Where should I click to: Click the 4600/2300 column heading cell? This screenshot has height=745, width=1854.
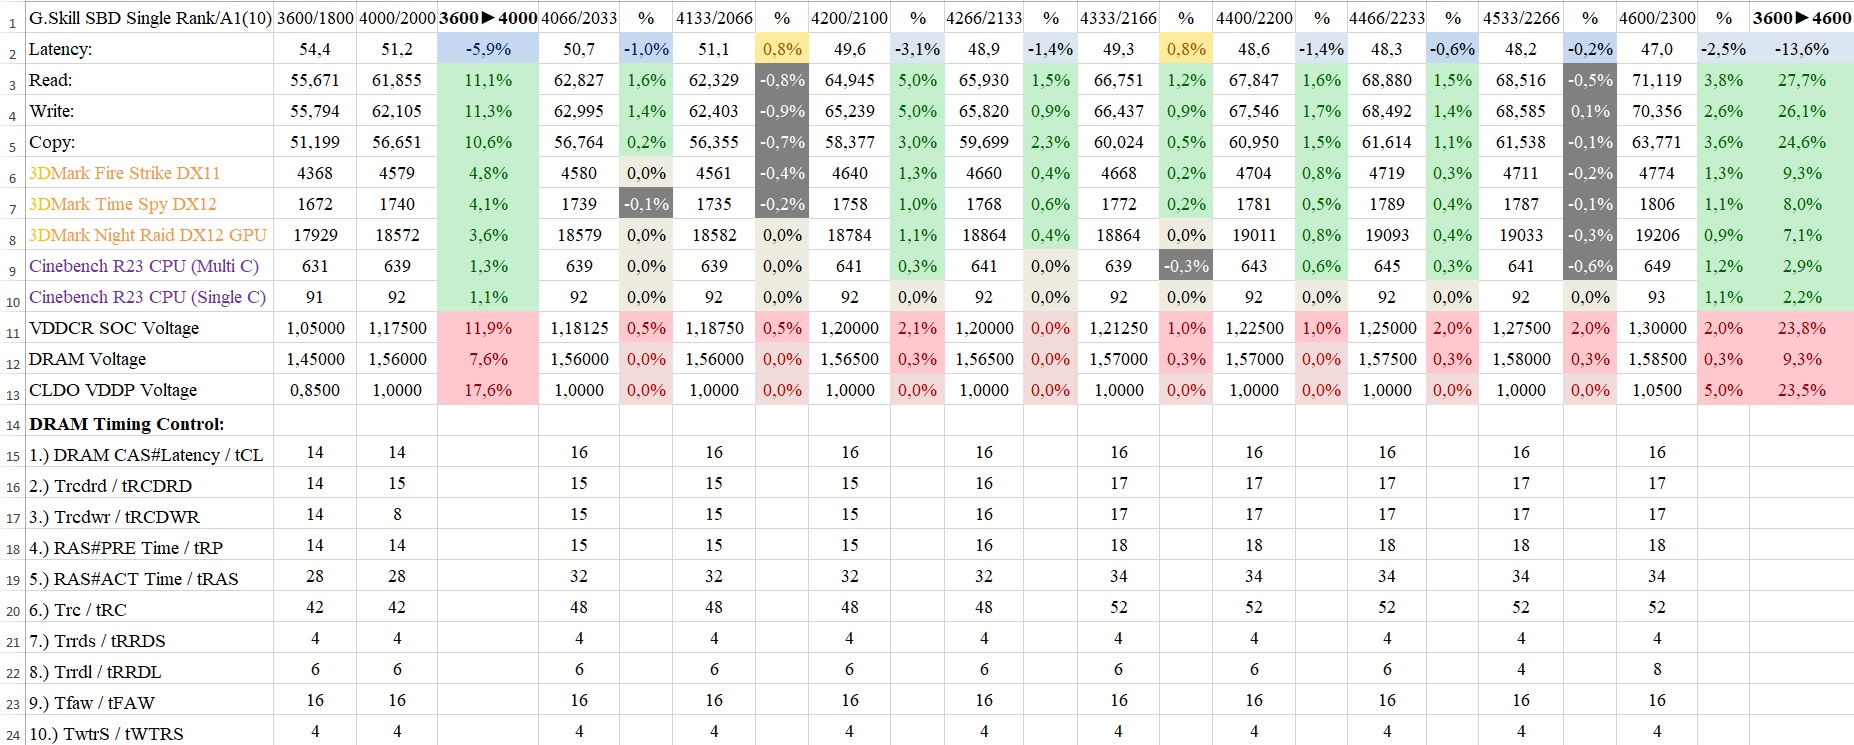click(1657, 18)
